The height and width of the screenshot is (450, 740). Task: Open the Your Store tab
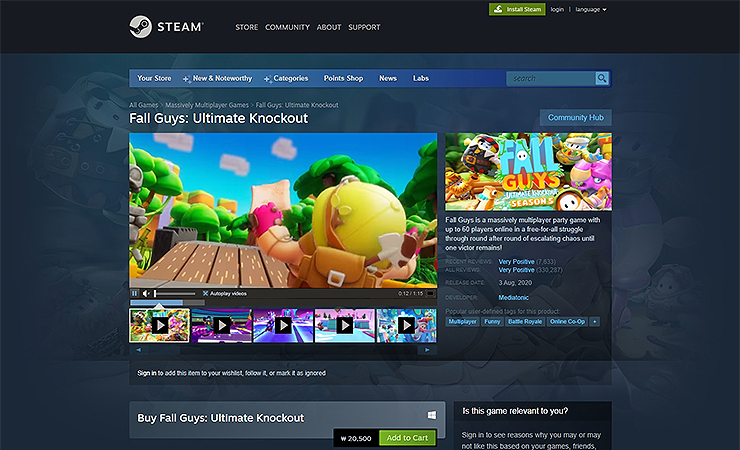(154, 78)
